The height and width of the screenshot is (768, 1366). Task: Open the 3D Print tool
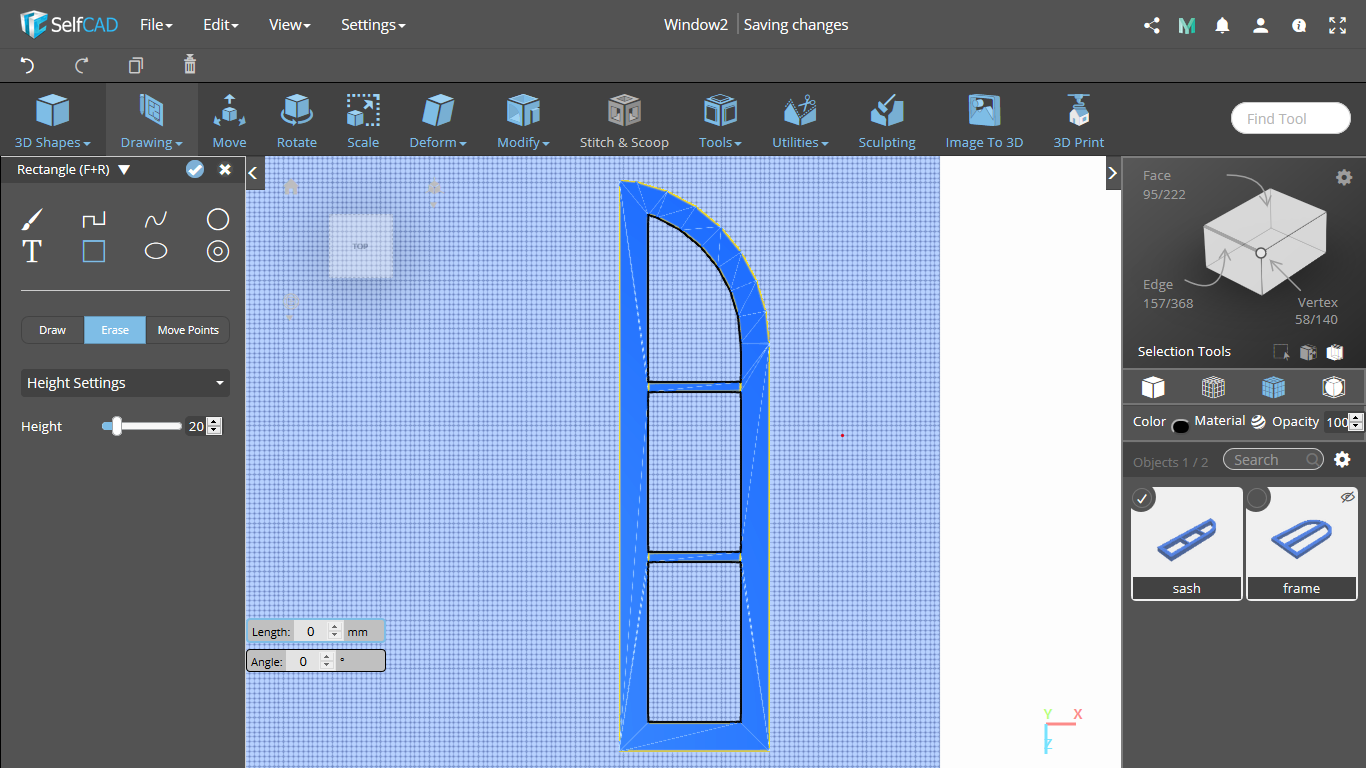[x=1079, y=120]
